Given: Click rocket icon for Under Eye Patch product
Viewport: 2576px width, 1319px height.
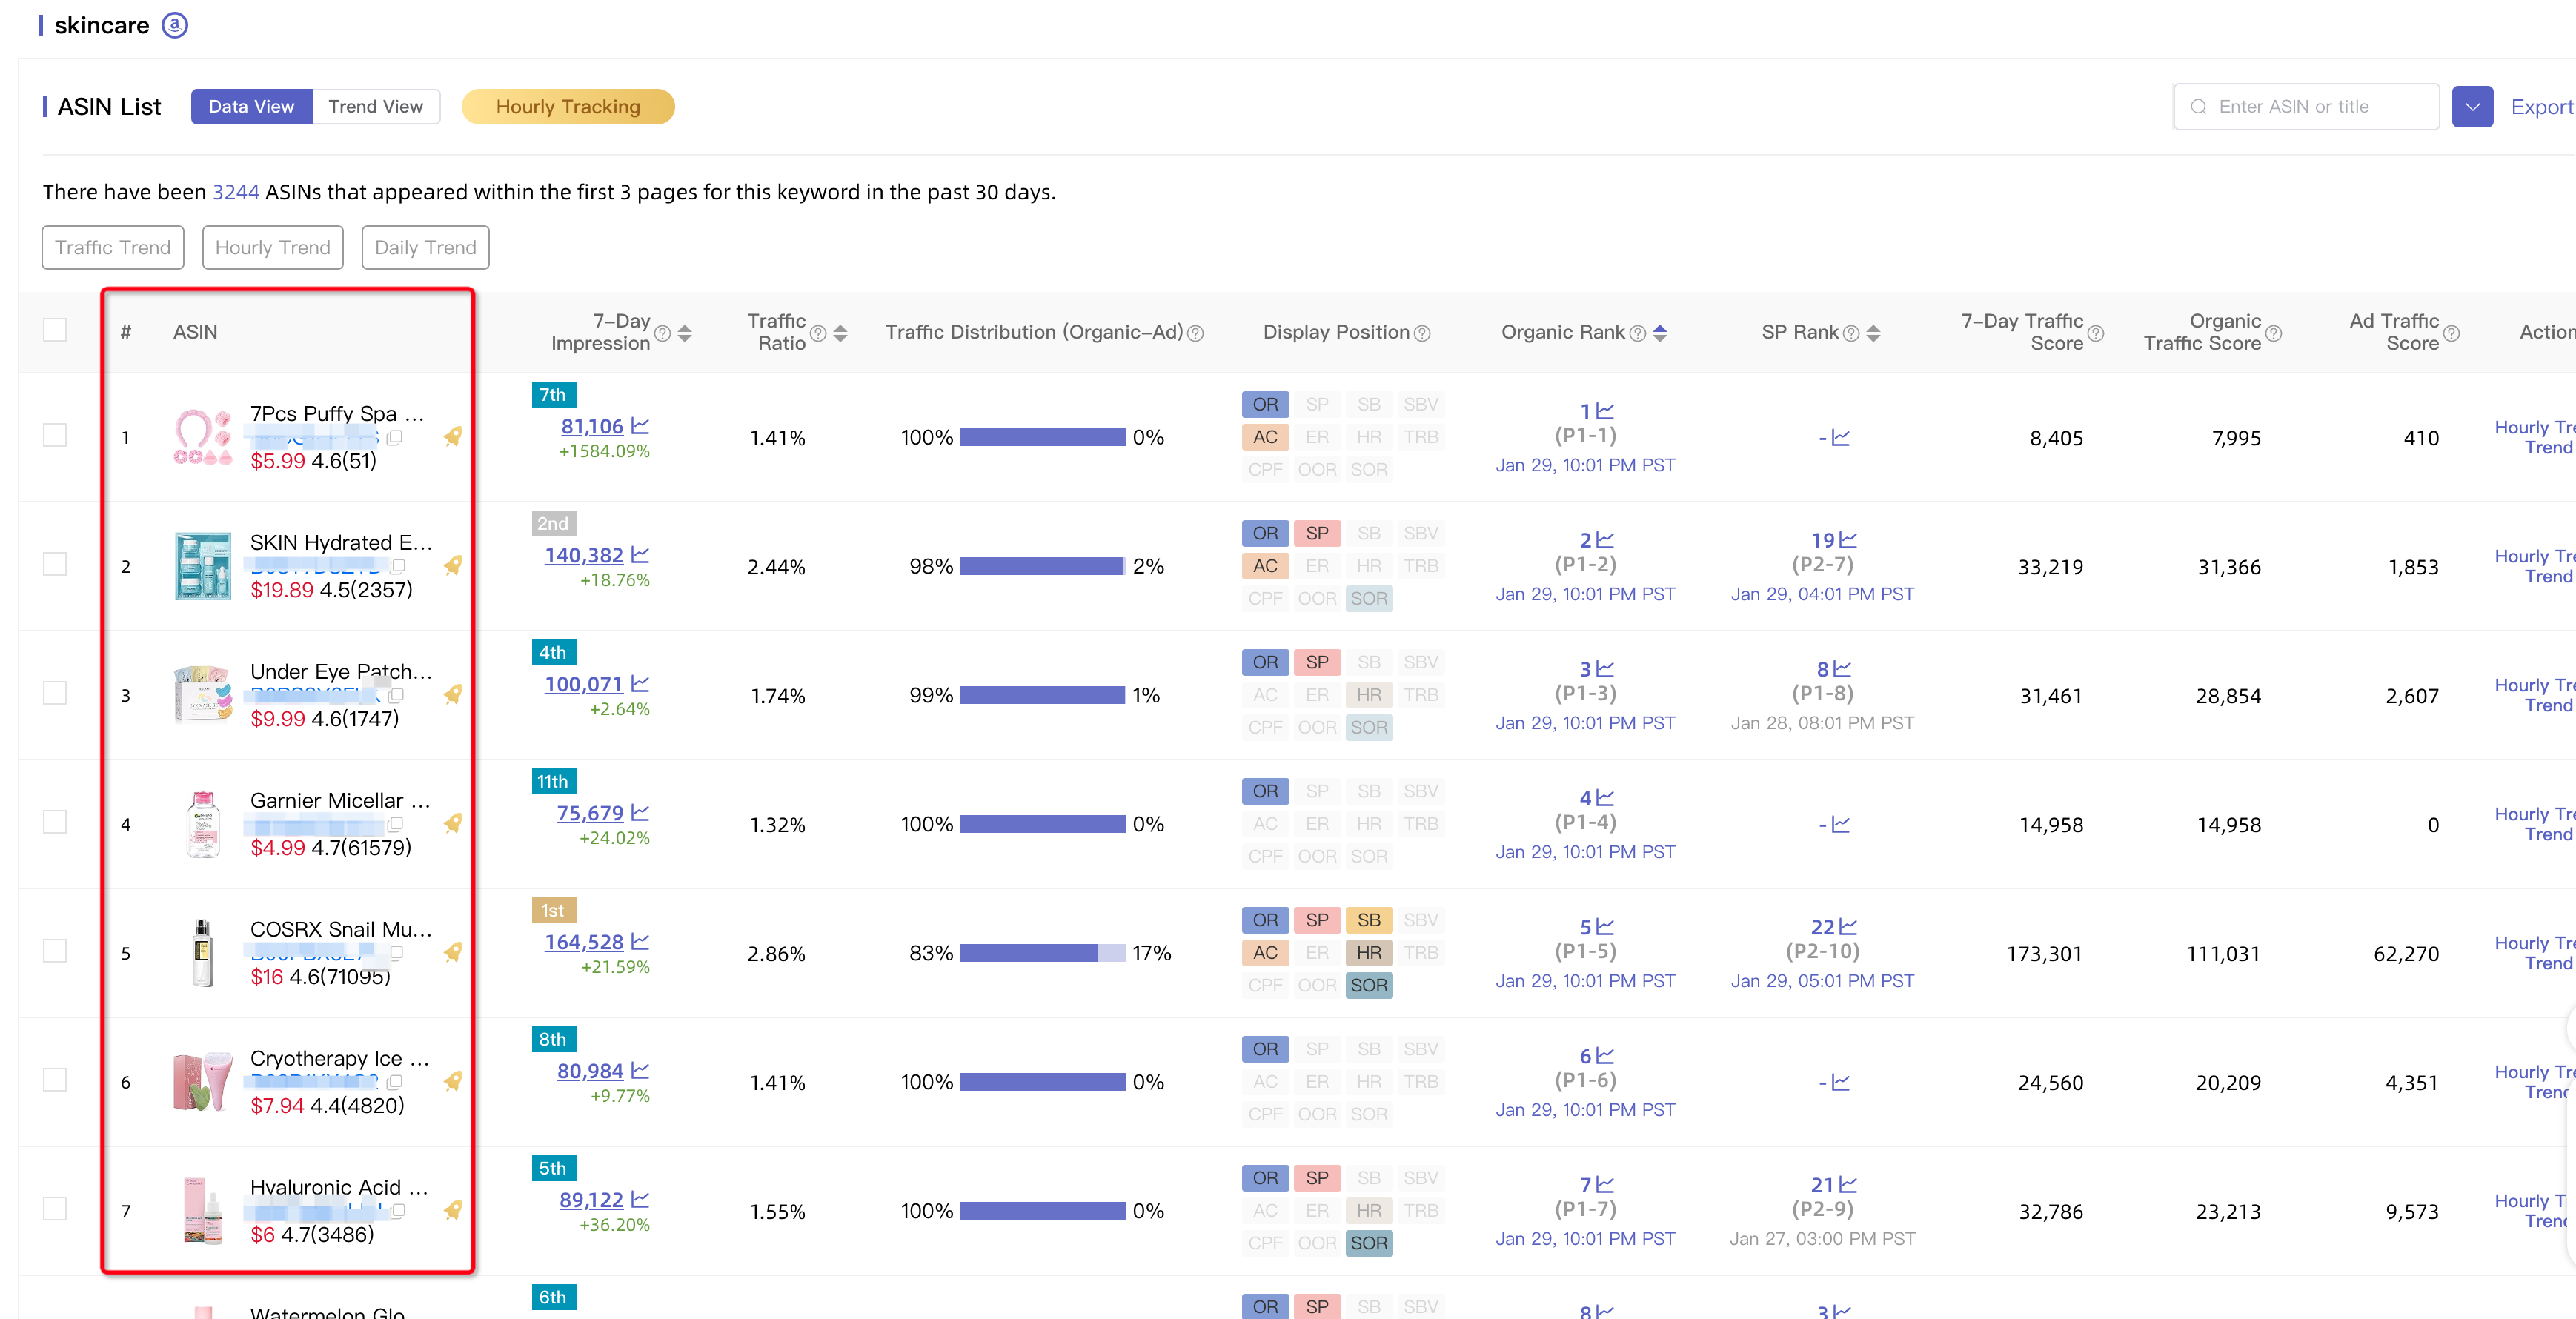Looking at the screenshot, I should 453,695.
